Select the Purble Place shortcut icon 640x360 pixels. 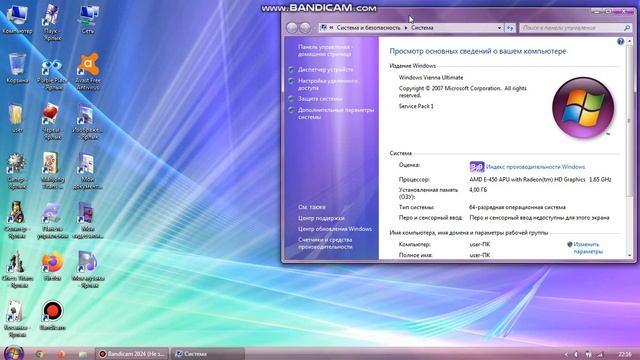[x=52, y=75]
